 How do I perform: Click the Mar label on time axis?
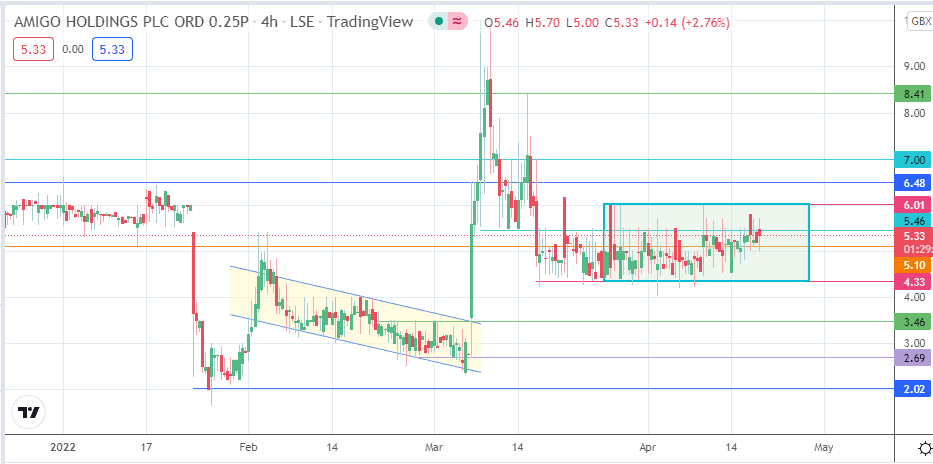[x=434, y=447]
